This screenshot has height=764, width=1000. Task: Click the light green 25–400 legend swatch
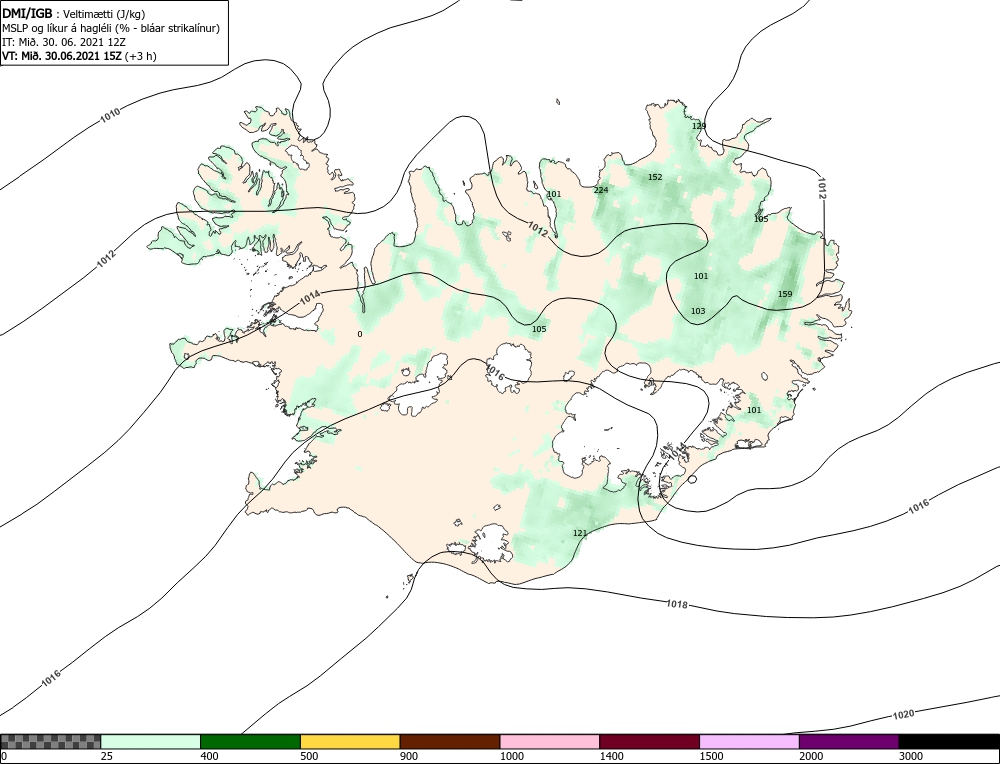point(151,741)
